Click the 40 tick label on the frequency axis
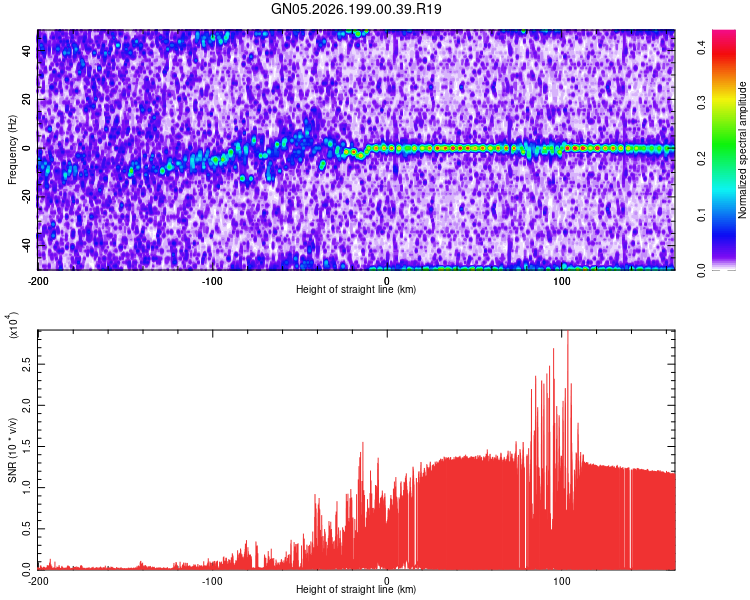 click(27, 51)
